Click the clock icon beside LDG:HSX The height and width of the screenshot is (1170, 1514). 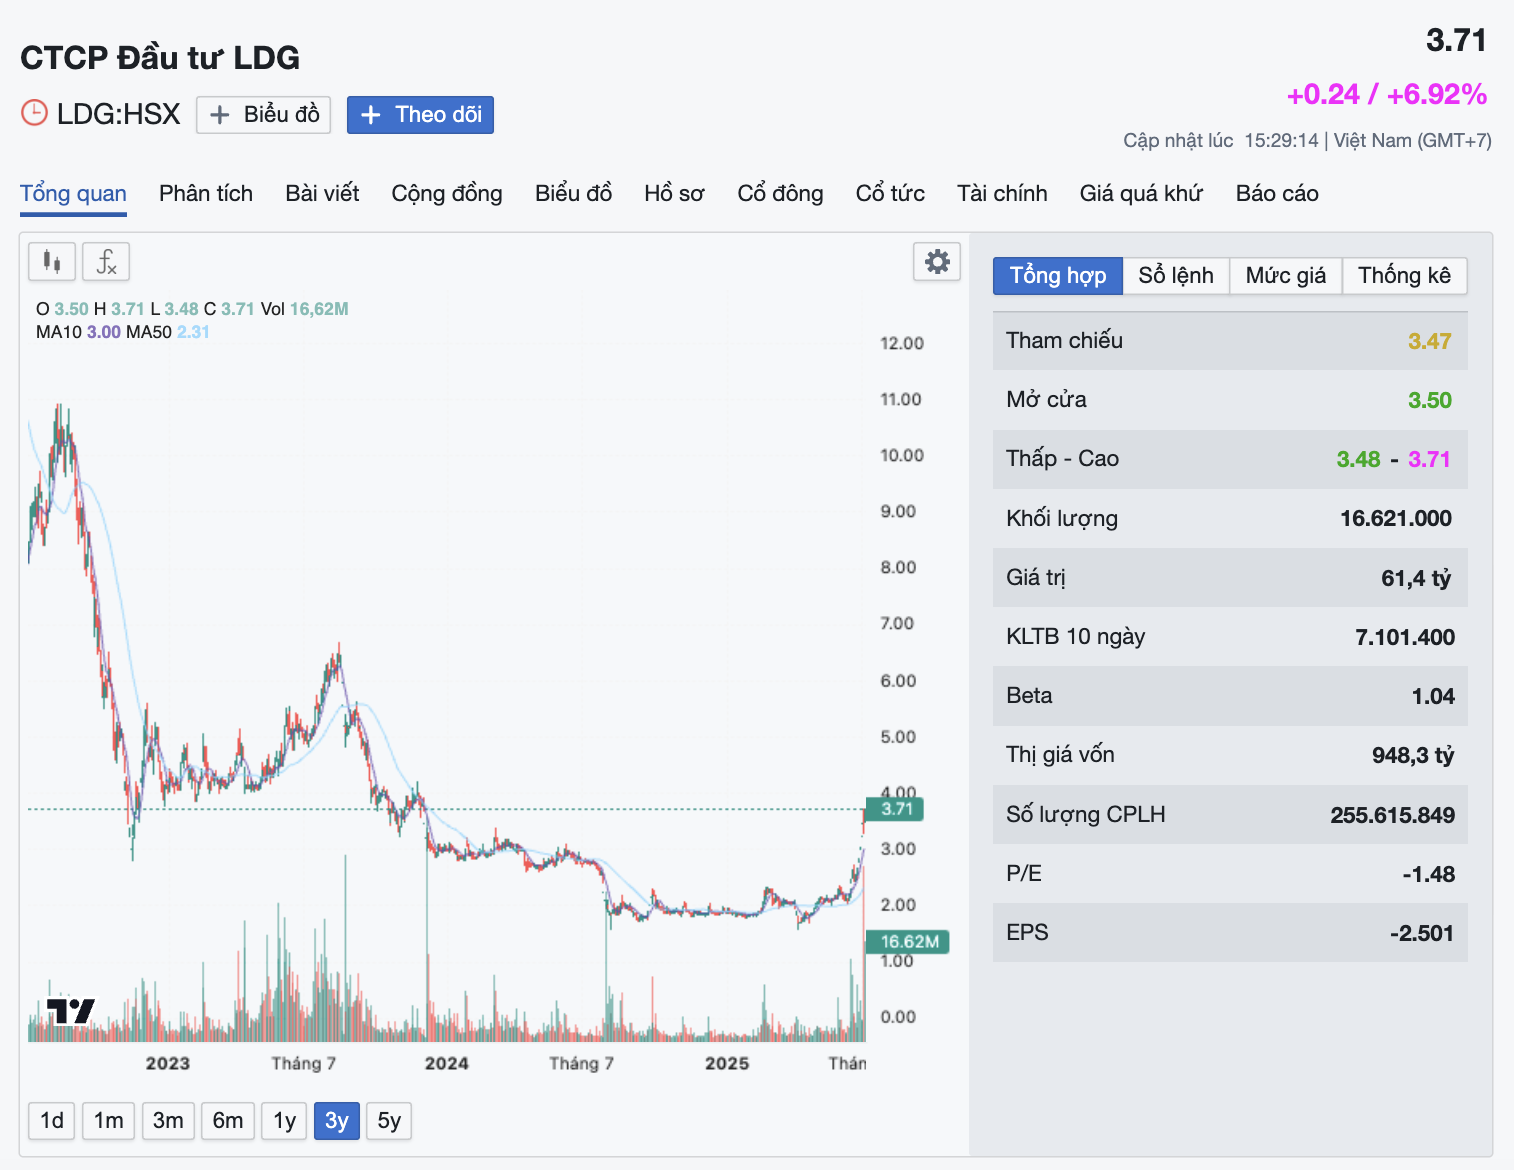34,113
